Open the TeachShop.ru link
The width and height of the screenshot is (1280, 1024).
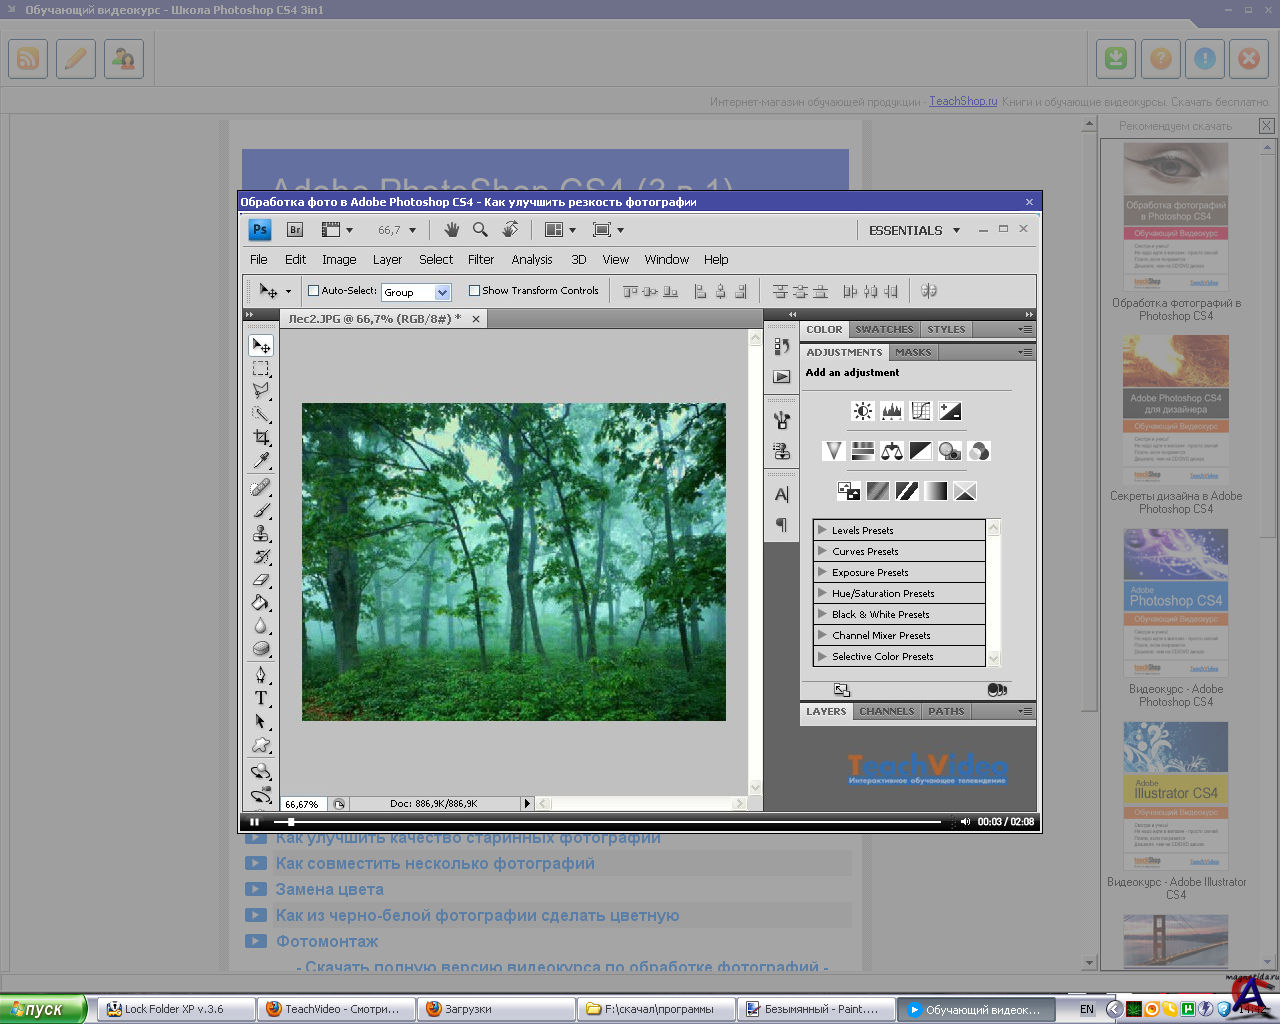click(x=963, y=101)
